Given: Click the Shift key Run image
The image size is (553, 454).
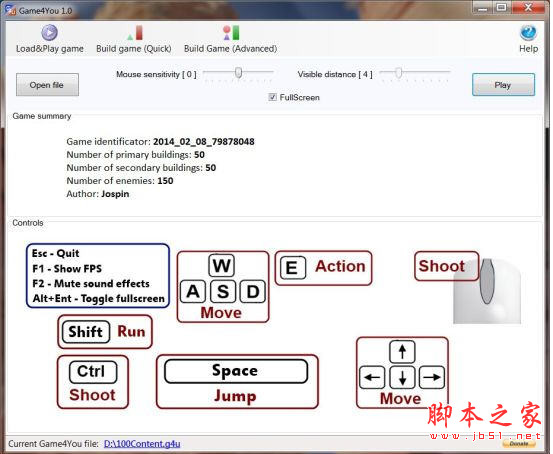Looking at the screenshot, I should (x=105, y=332).
